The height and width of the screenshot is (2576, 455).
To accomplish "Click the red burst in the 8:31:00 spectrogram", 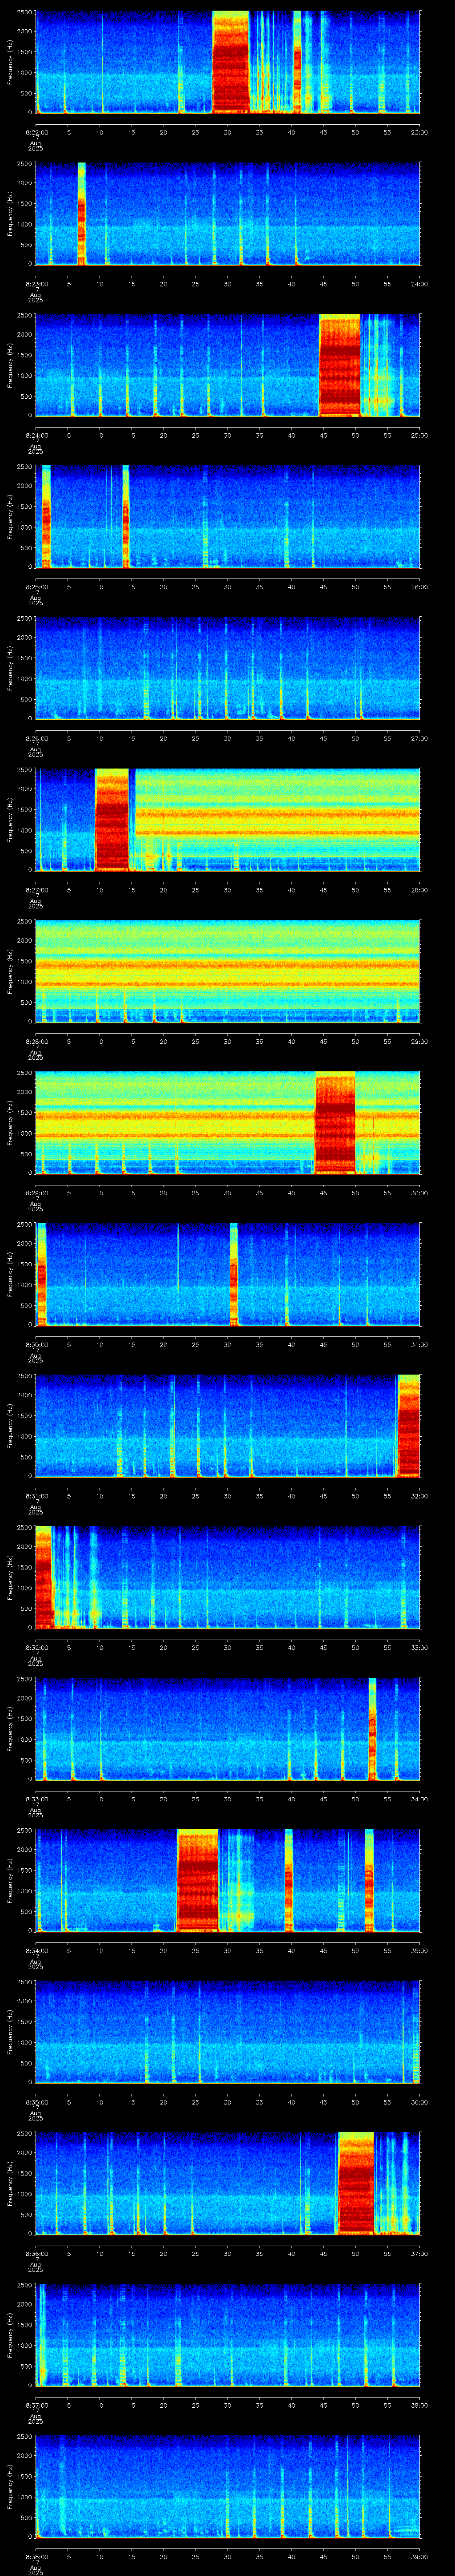I will point(408,1425).
